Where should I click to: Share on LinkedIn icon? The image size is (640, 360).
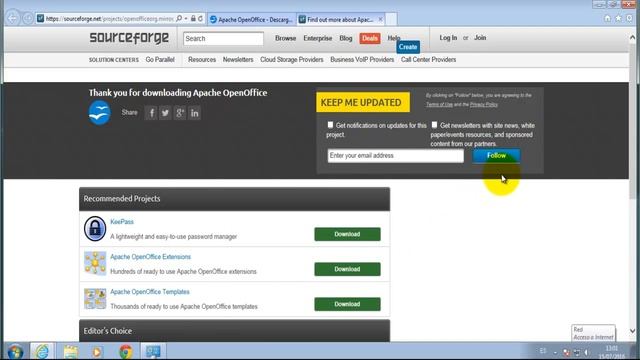(x=195, y=113)
